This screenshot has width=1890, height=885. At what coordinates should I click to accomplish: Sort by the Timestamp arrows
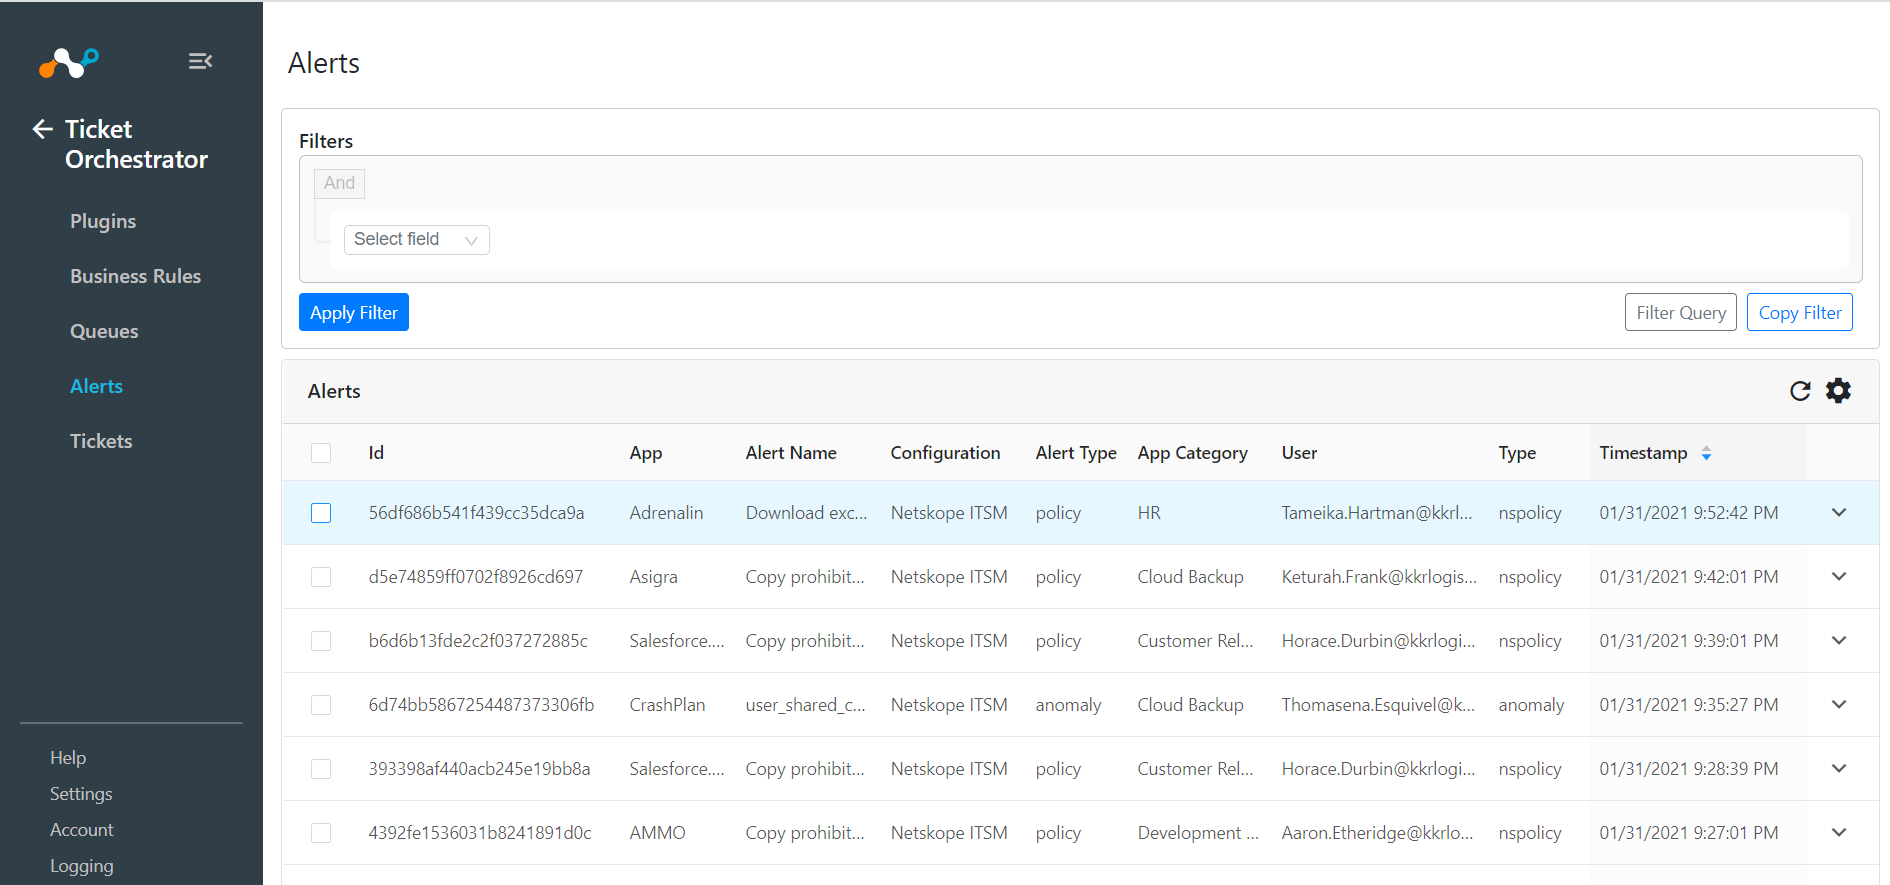(x=1706, y=453)
